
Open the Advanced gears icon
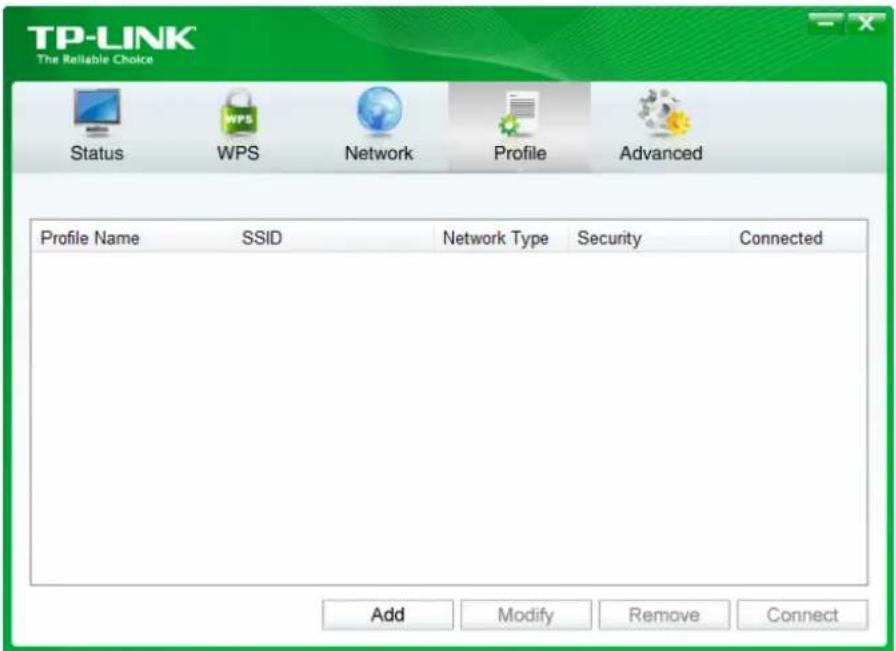(x=663, y=113)
